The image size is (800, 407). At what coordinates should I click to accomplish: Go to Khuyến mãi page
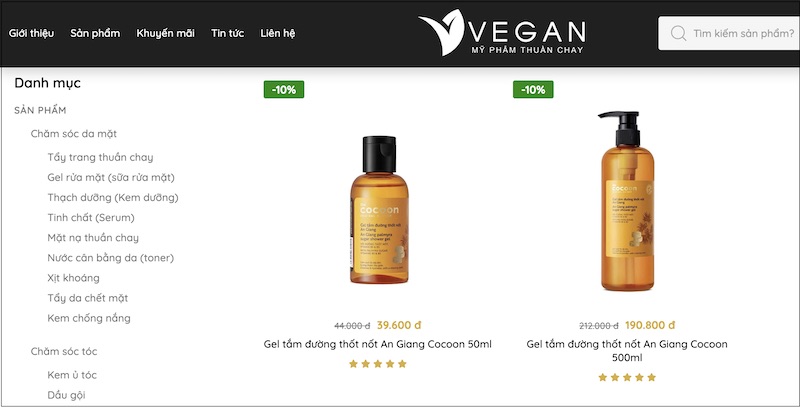(165, 33)
